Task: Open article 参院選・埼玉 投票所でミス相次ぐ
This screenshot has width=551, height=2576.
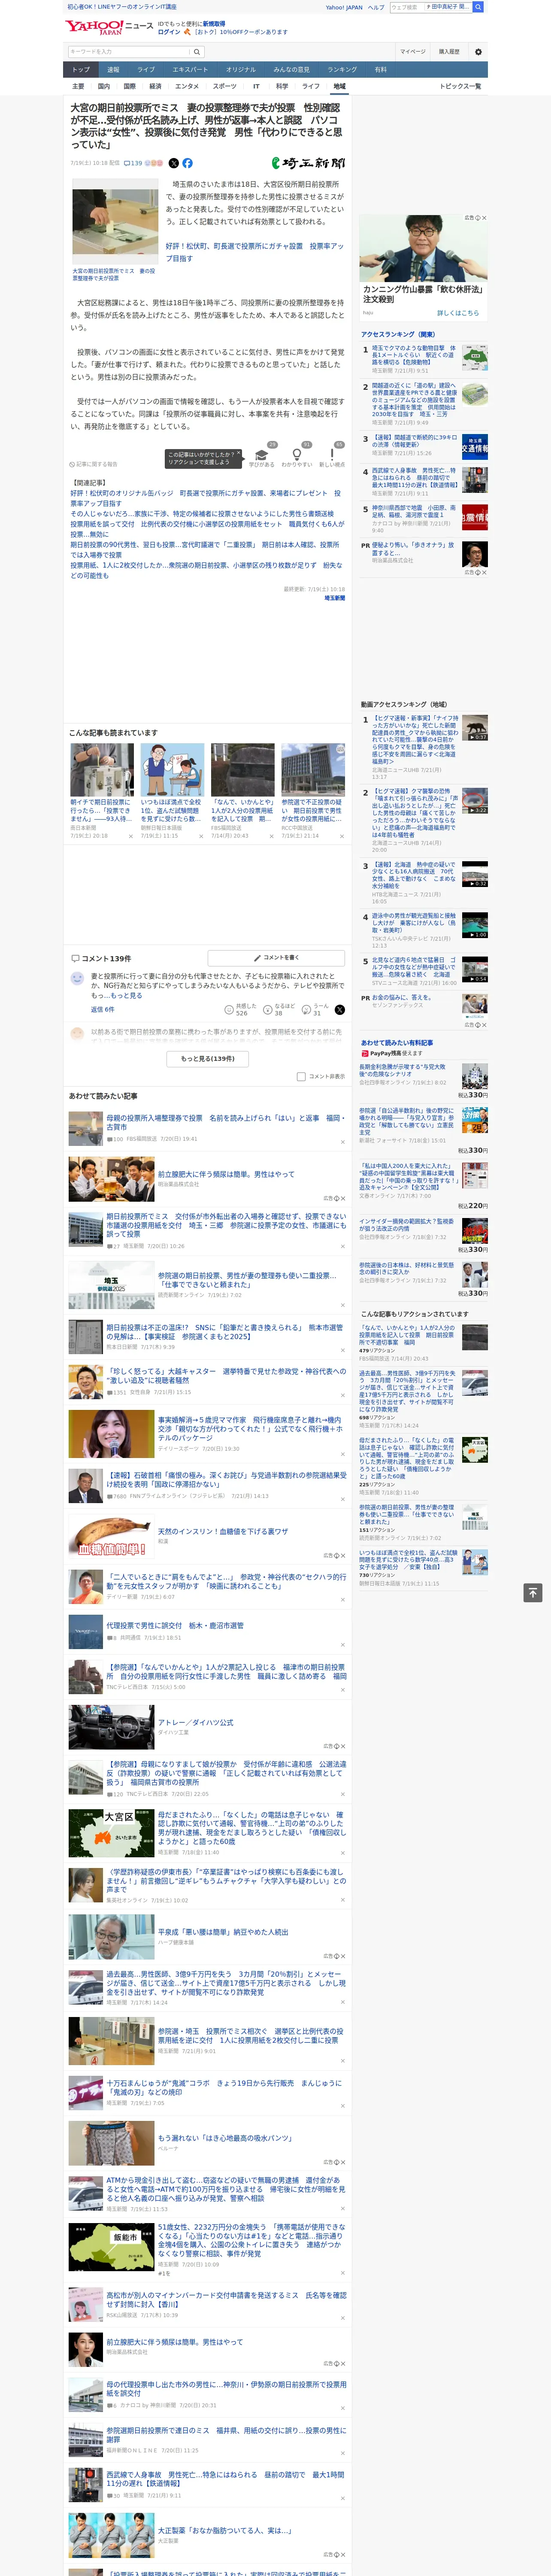Action: pos(250,2035)
